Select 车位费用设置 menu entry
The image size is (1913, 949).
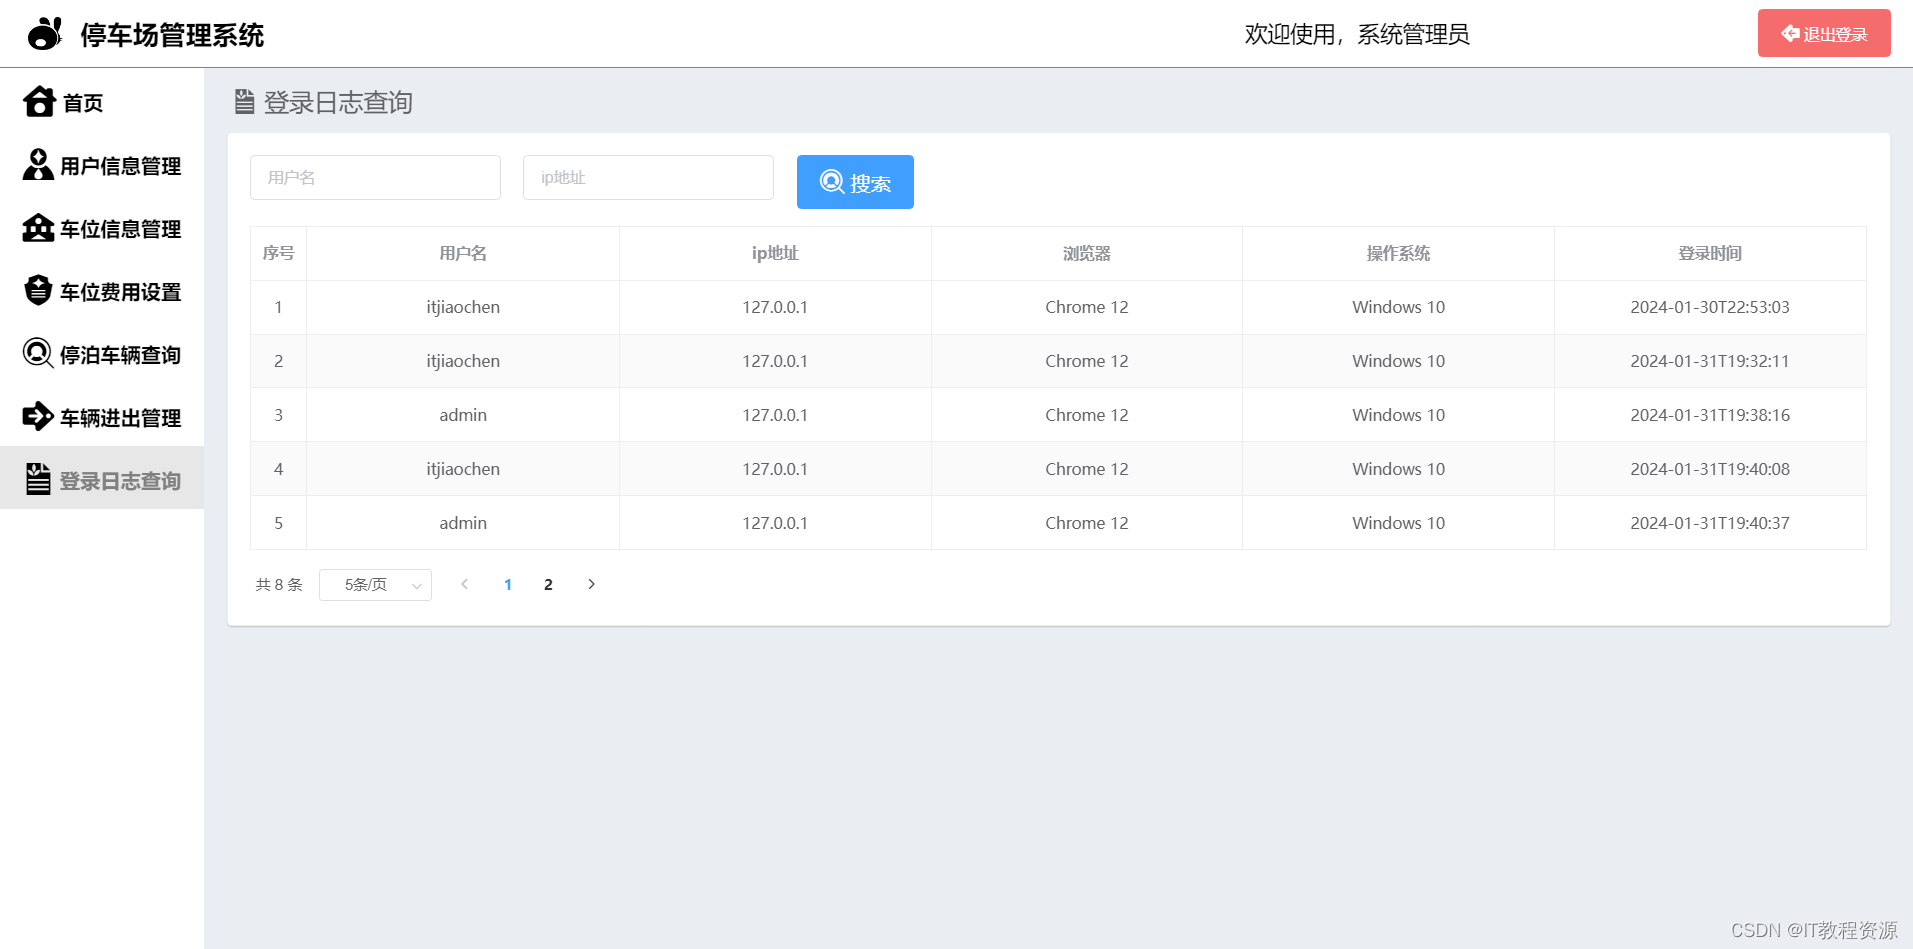[x=102, y=291]
